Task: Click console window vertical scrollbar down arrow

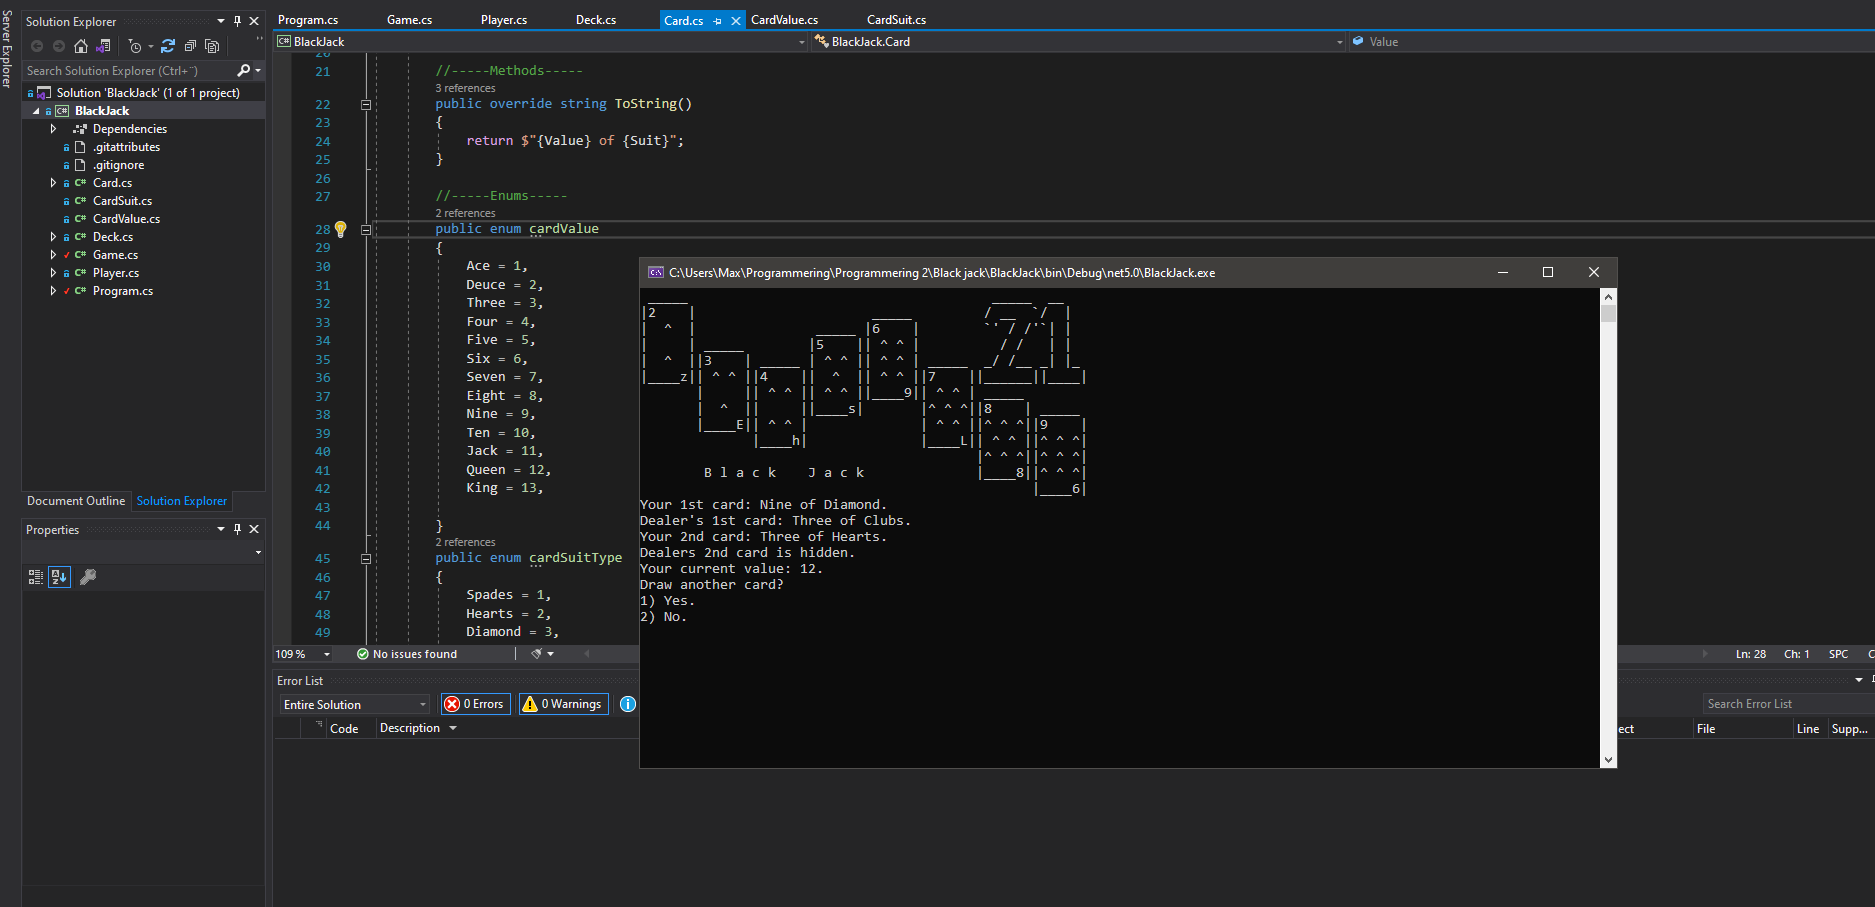Action: tap(1608, 759)
